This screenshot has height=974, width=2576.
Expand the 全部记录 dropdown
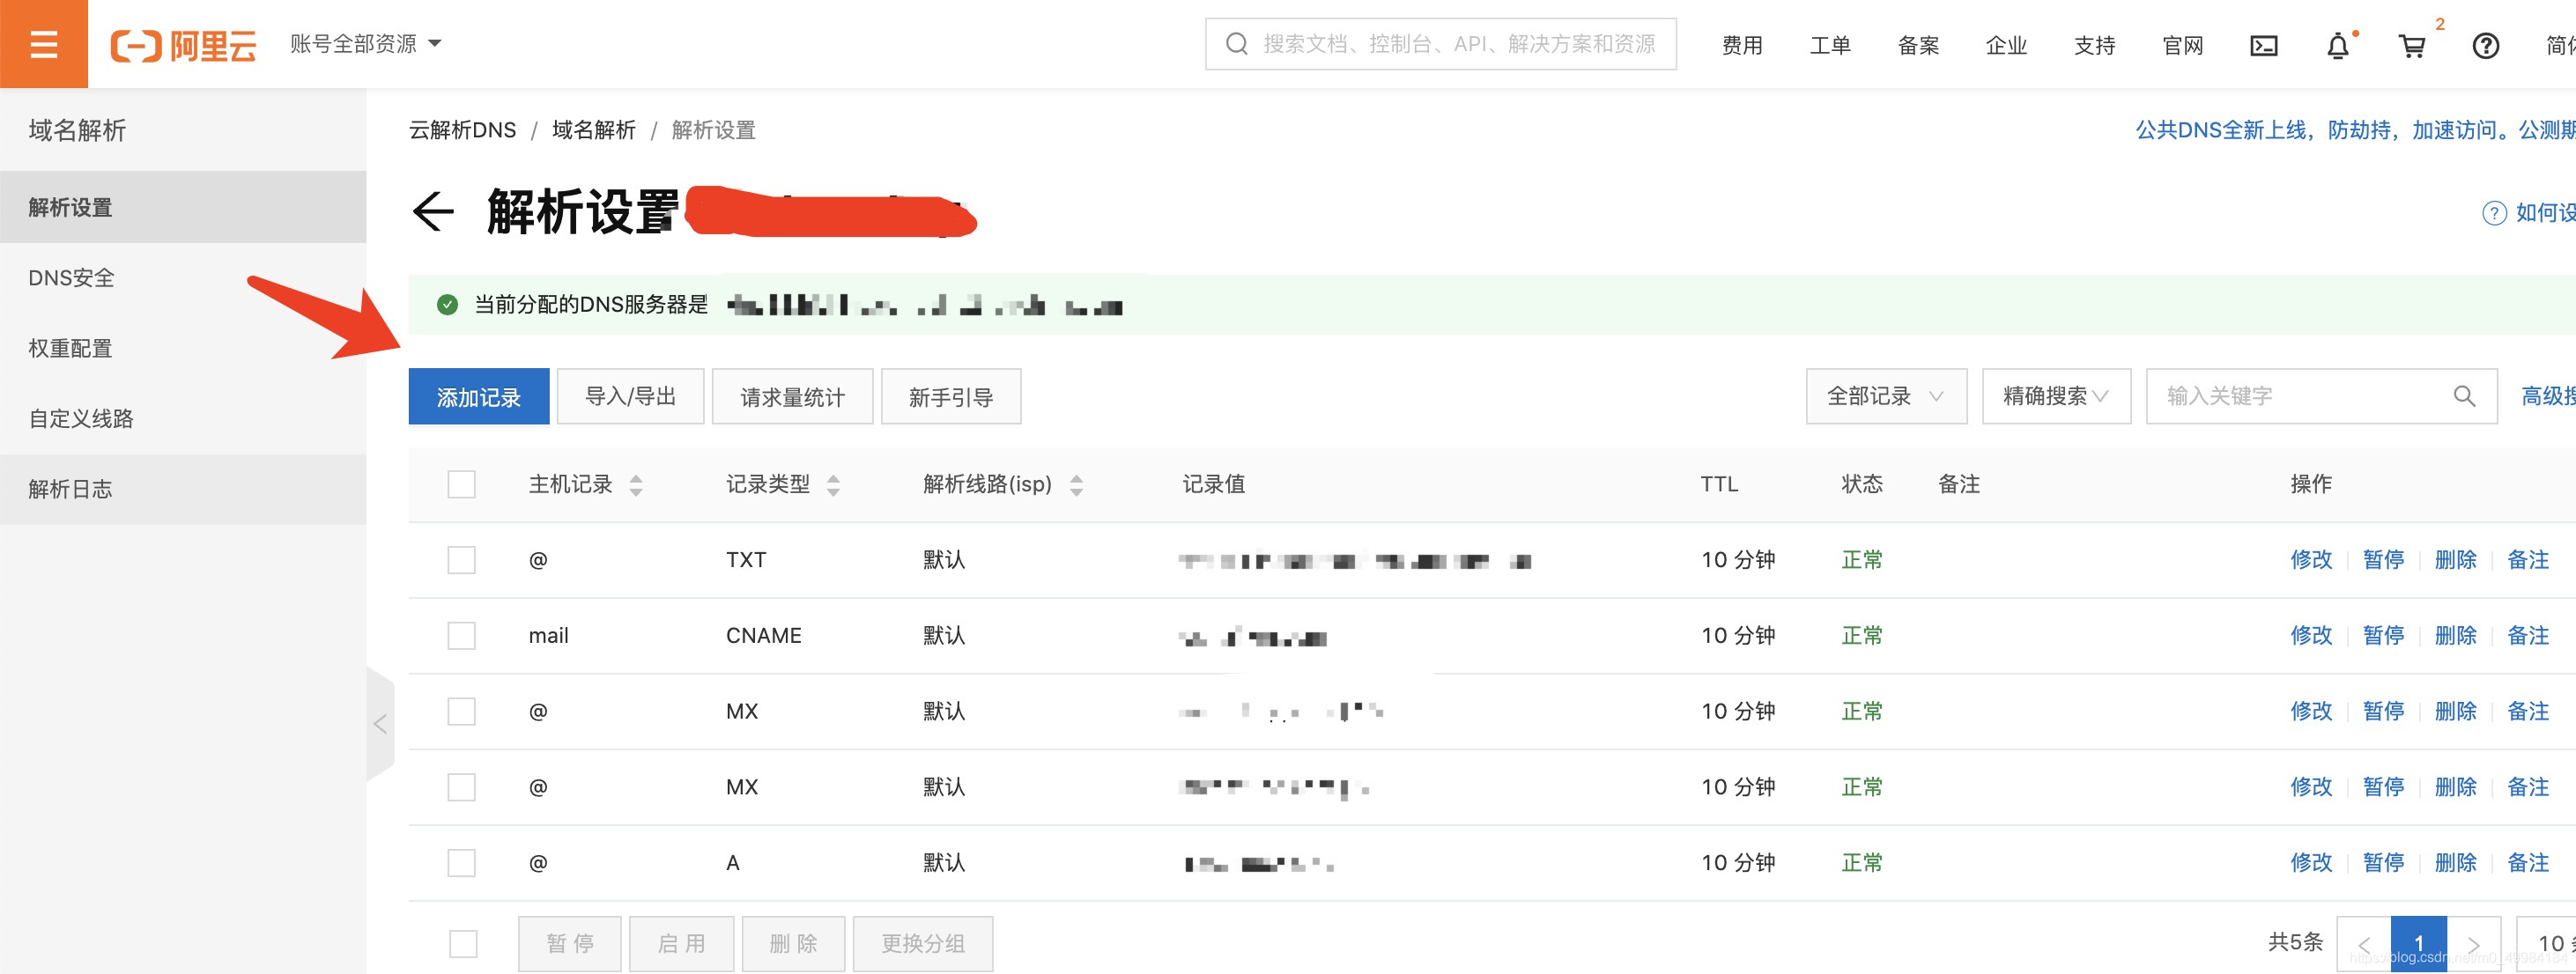pos(1885,396)
